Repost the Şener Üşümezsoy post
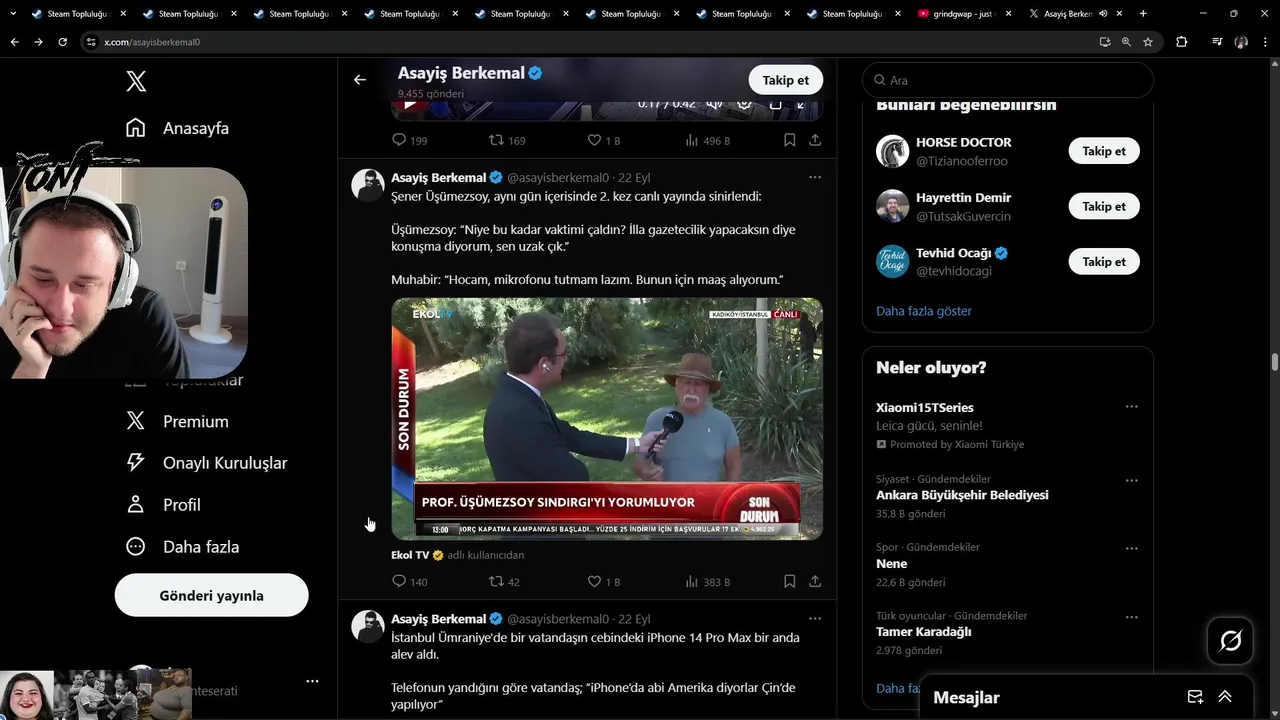 [x=496, y=581]
